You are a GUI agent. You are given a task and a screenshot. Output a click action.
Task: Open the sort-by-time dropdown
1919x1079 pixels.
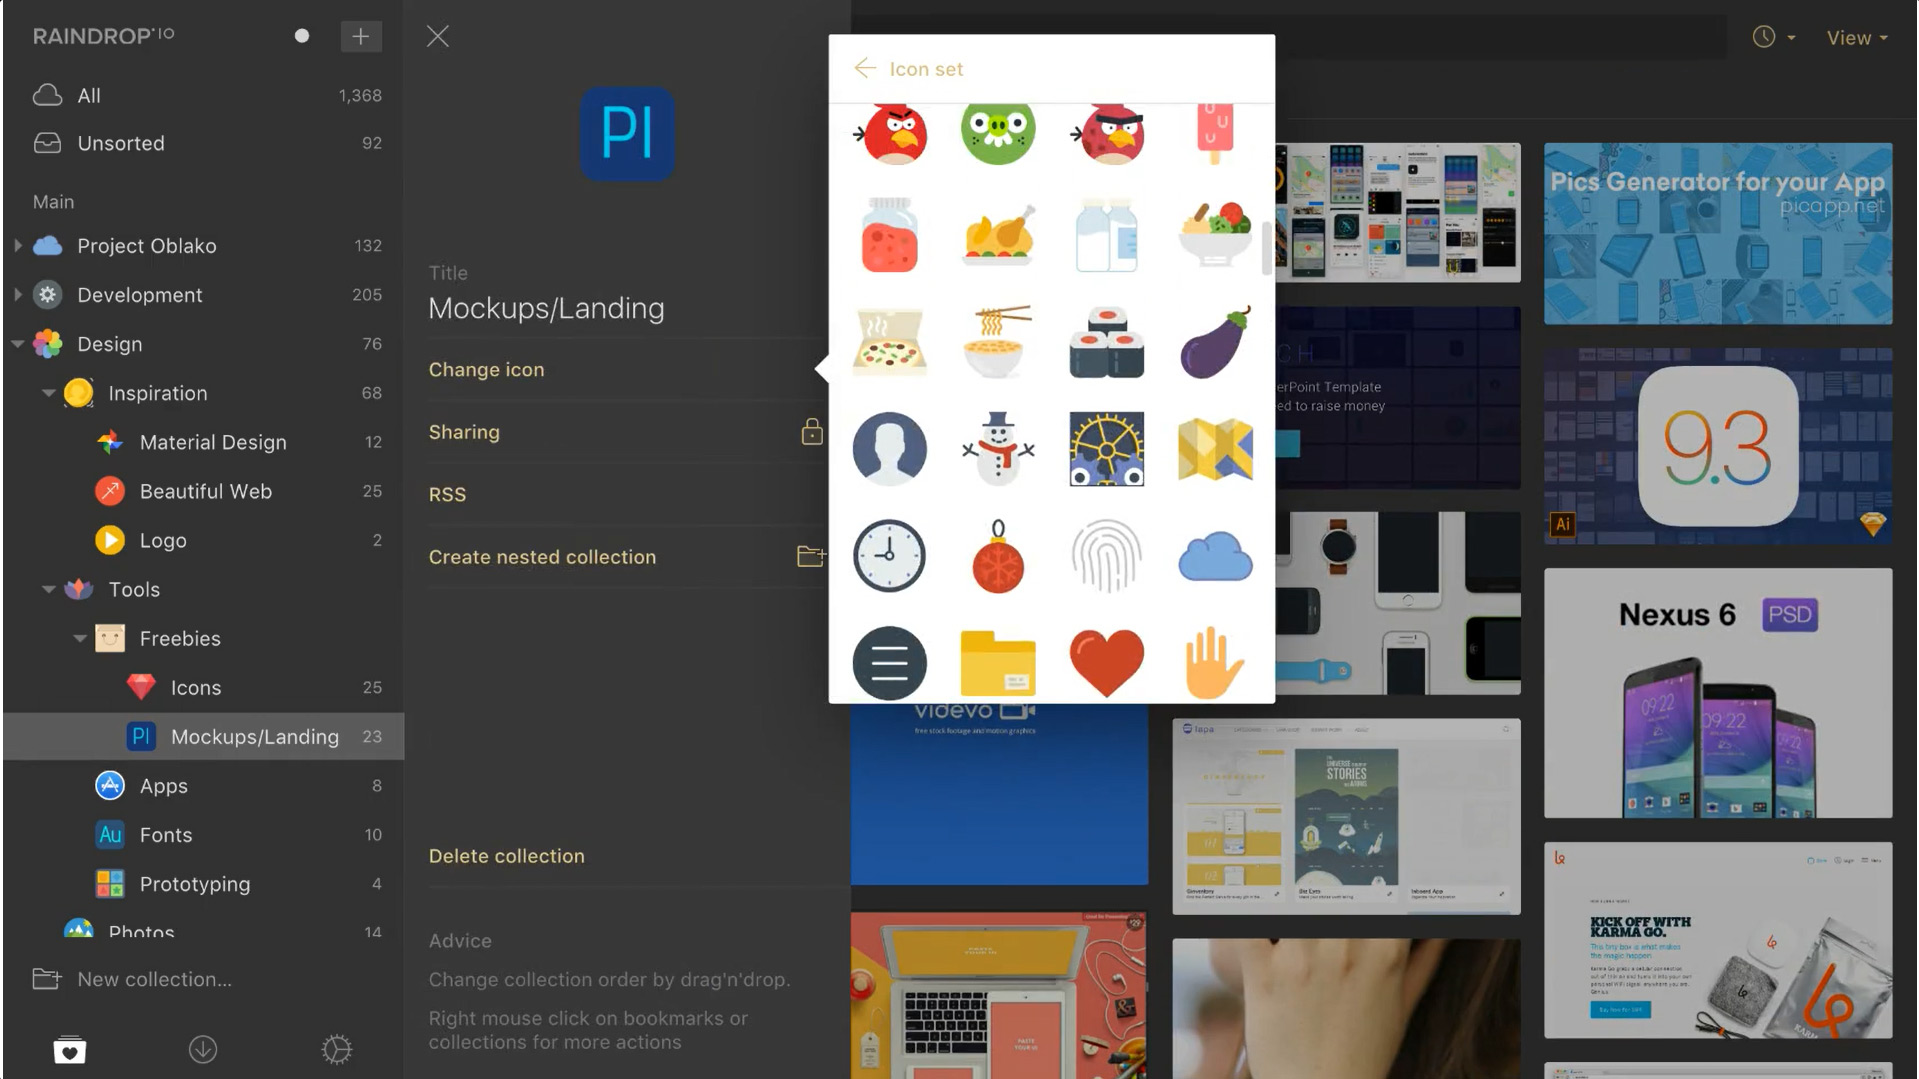point(1774,37)
